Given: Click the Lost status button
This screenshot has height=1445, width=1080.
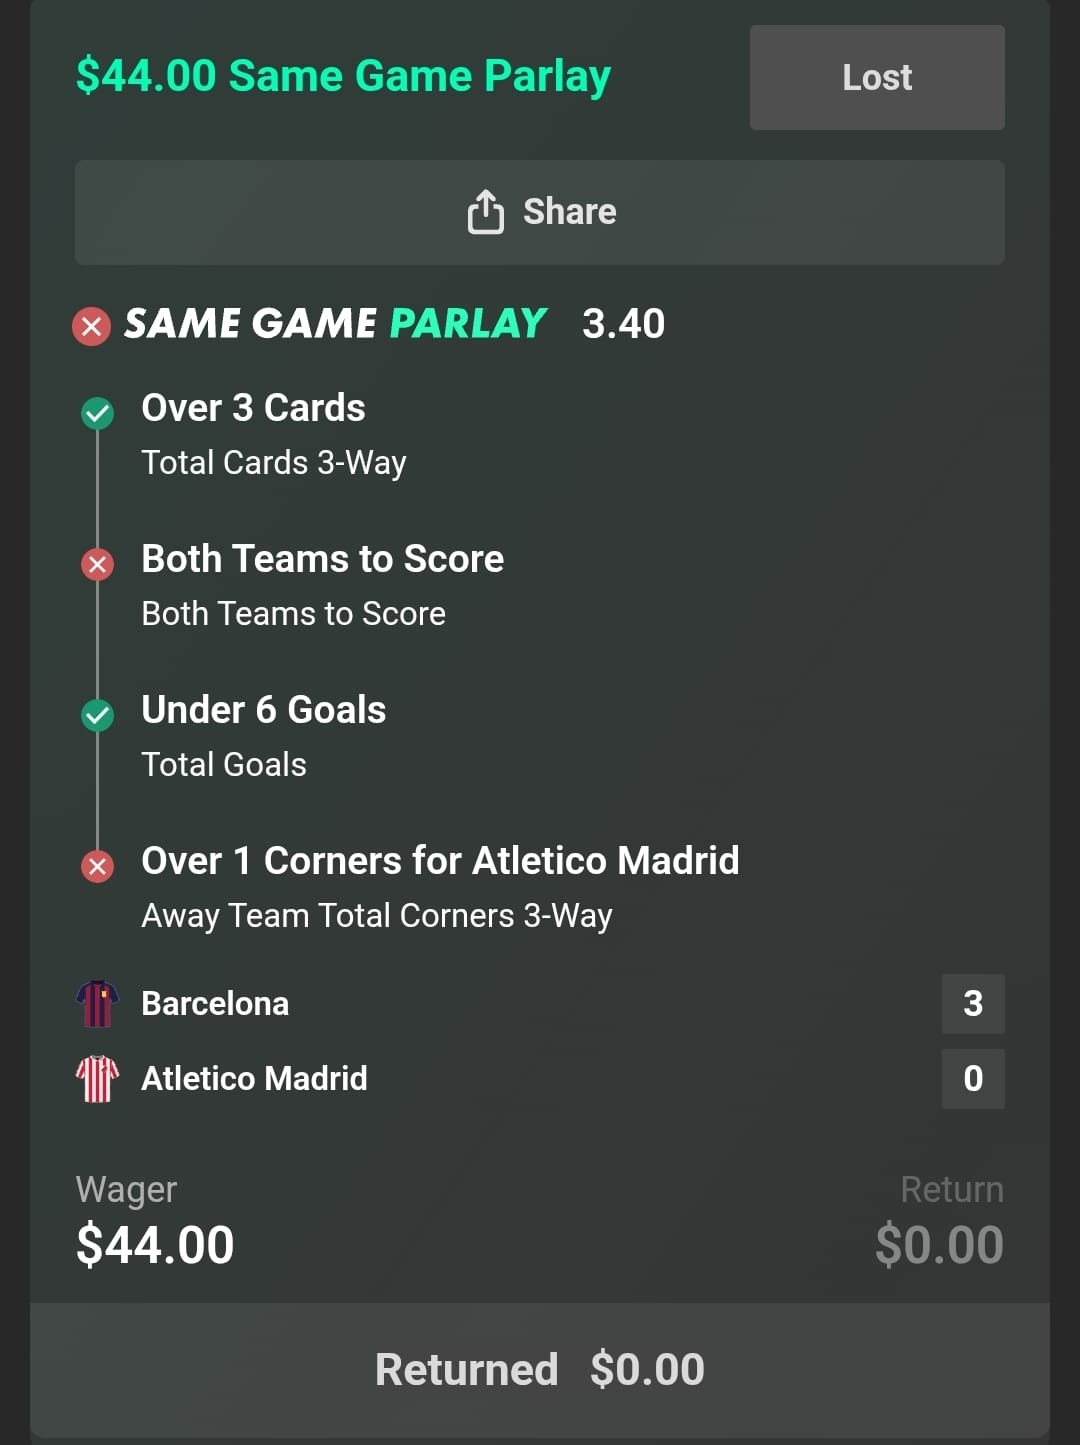Looking at the screenshot, I should tap(877, 78).
